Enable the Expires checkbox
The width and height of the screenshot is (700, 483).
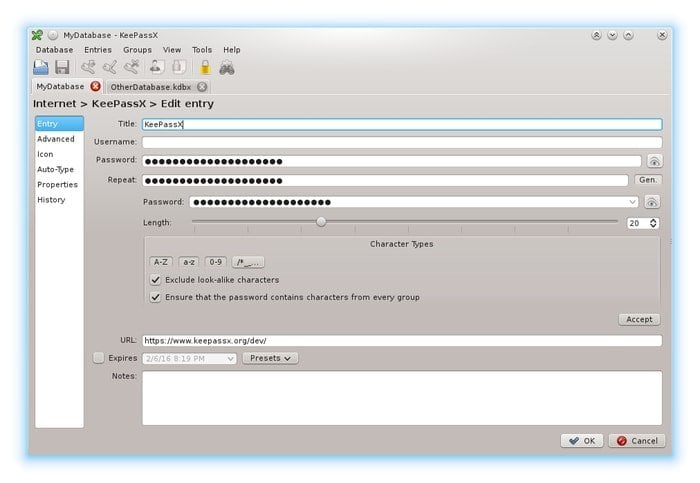pos(99,358)
